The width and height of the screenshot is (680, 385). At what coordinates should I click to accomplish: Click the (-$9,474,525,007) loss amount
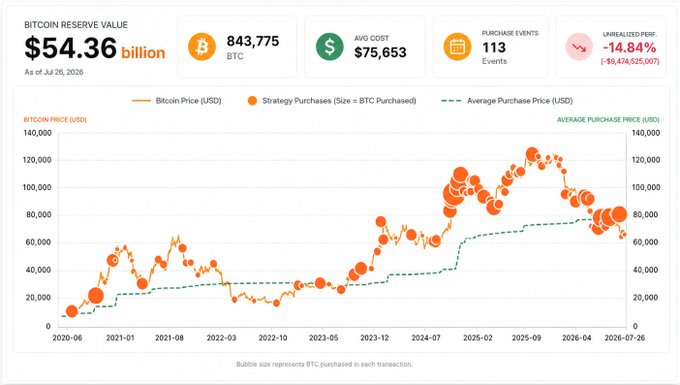[630, 62]
